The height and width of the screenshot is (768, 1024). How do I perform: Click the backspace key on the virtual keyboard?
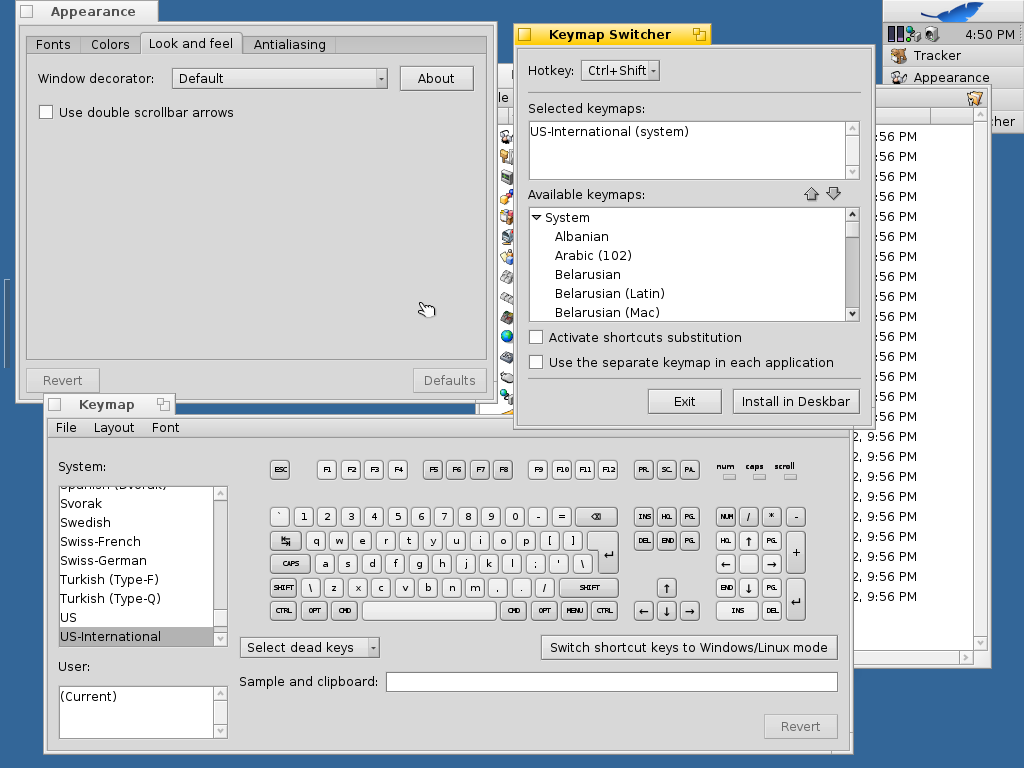click(596, 517)
